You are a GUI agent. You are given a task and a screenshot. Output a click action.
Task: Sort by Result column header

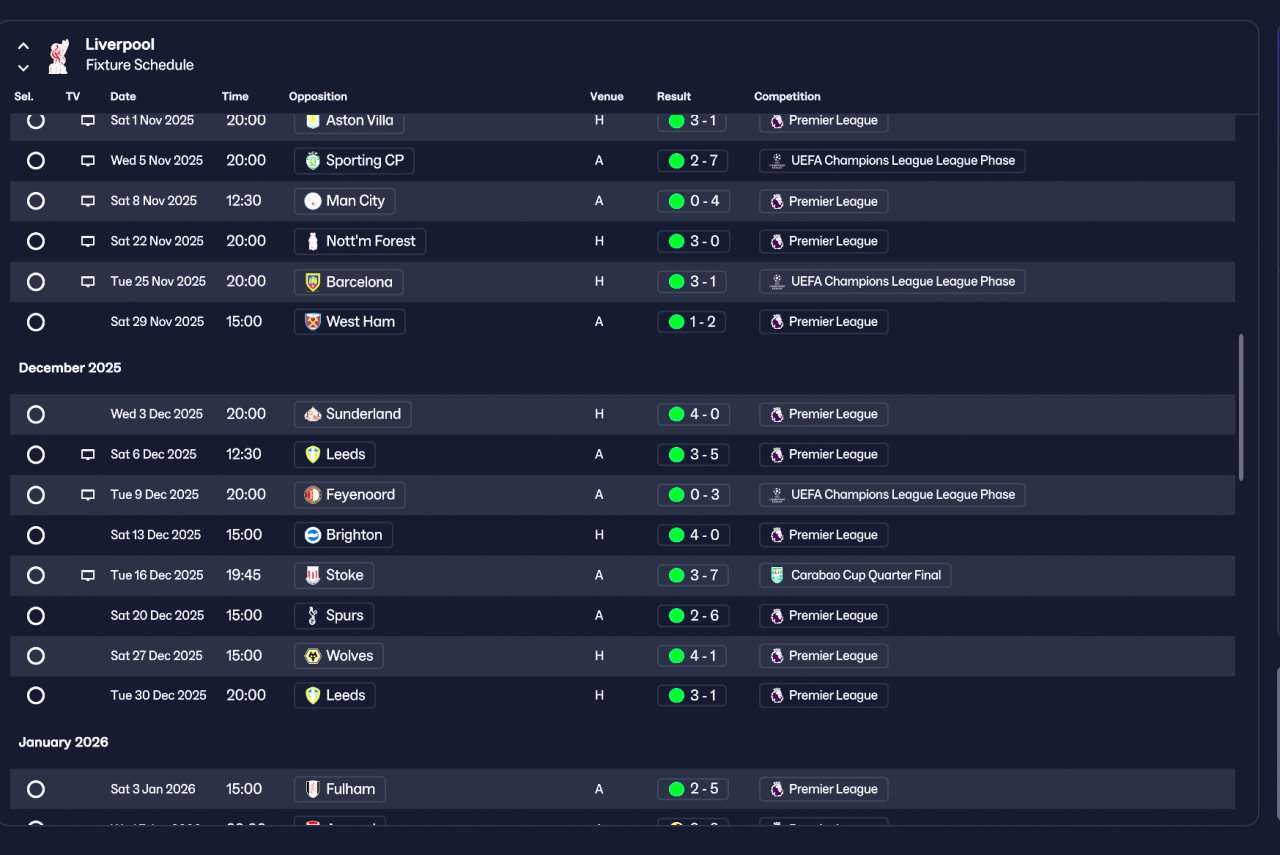click(674, 97)
